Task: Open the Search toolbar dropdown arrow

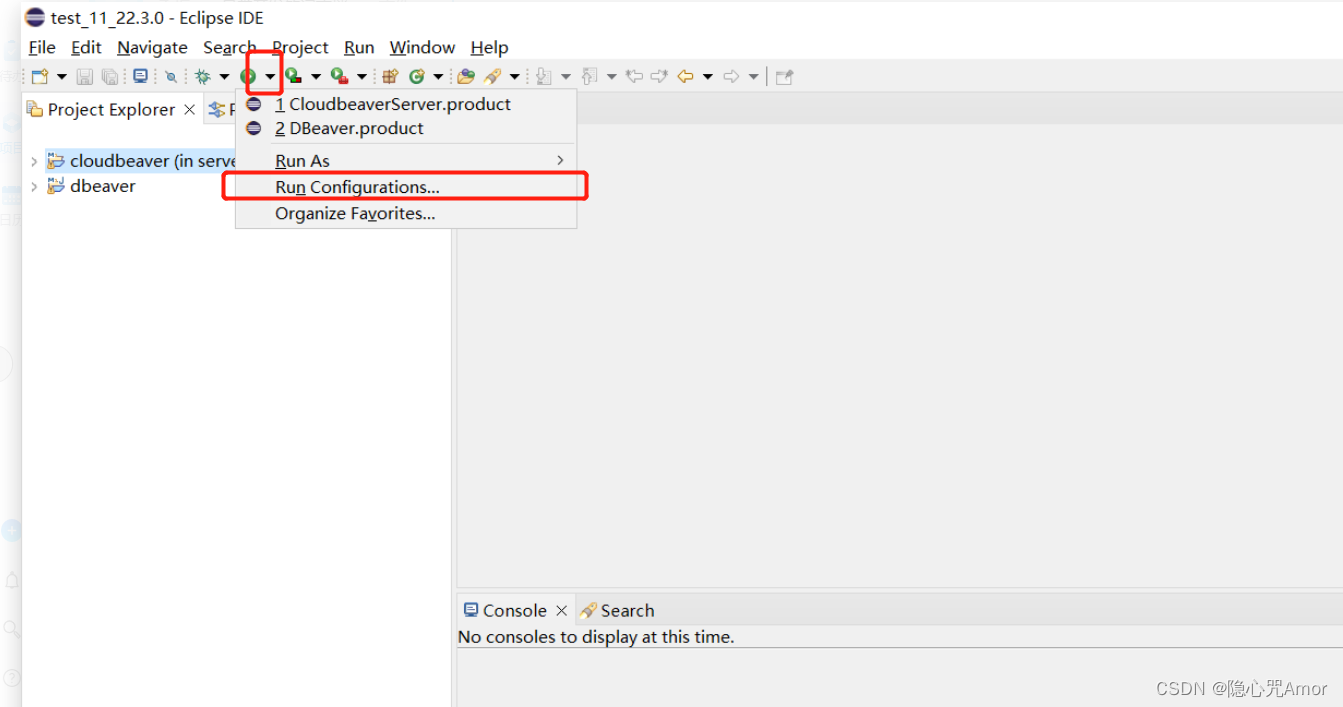Action: (515, 76)
